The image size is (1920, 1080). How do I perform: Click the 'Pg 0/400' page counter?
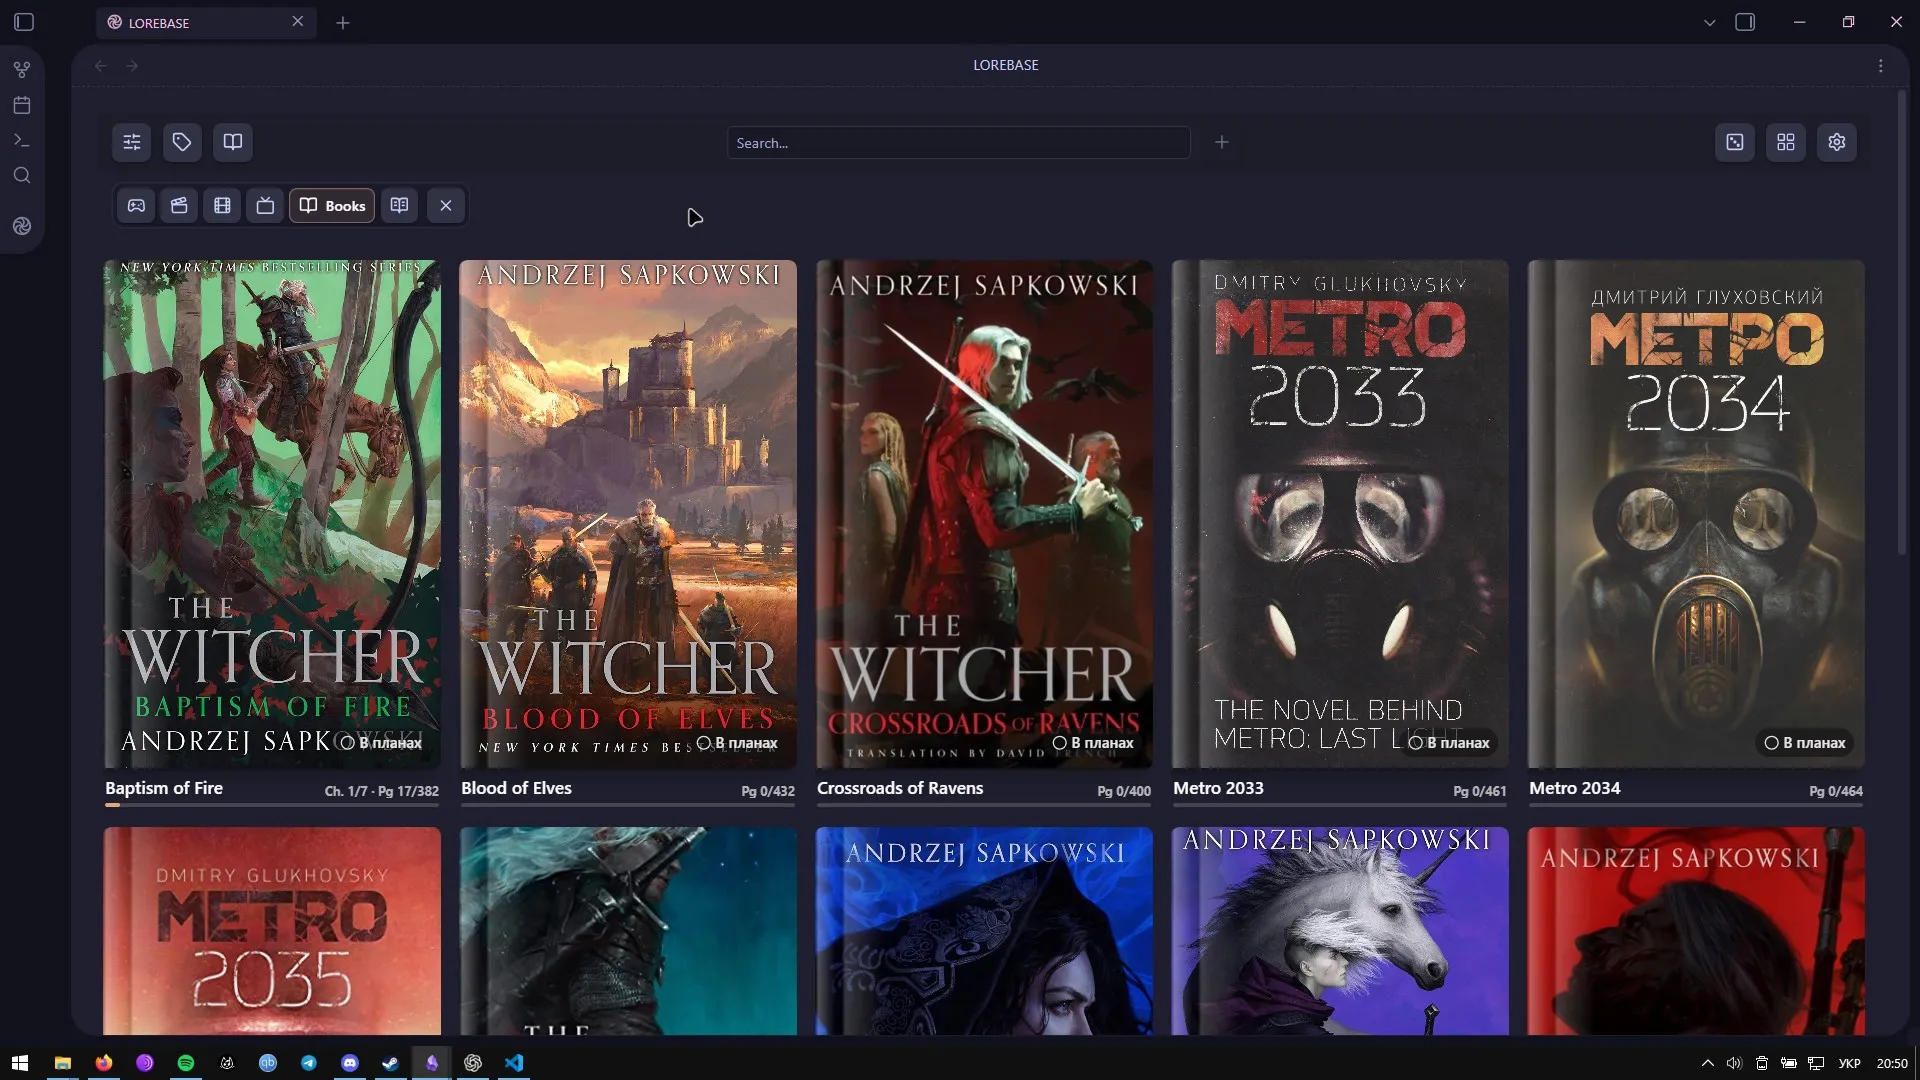[1124, 791]
